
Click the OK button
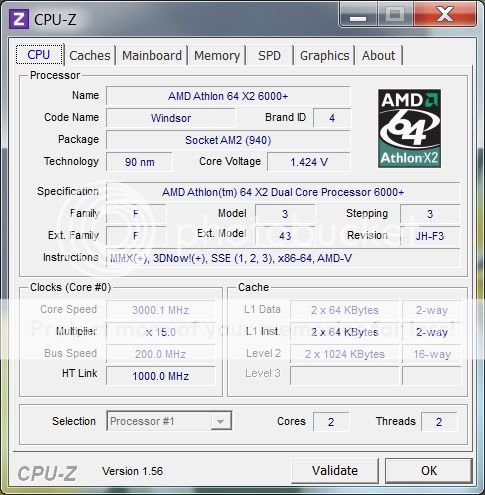point(429,471)
